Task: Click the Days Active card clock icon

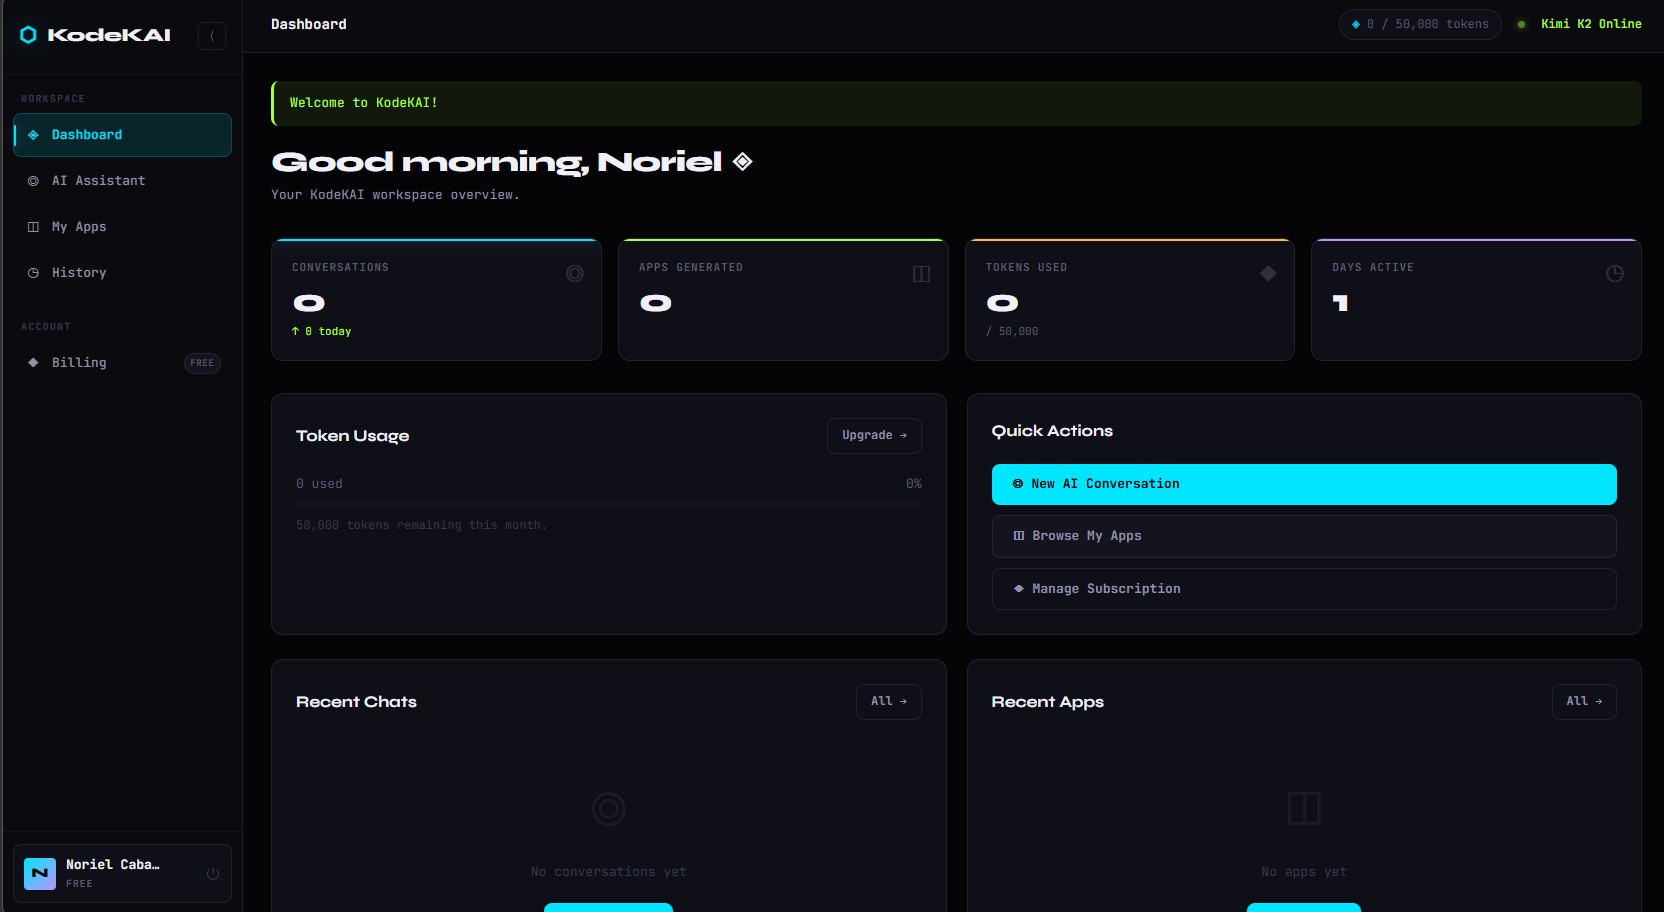Action: point(1615,274)
